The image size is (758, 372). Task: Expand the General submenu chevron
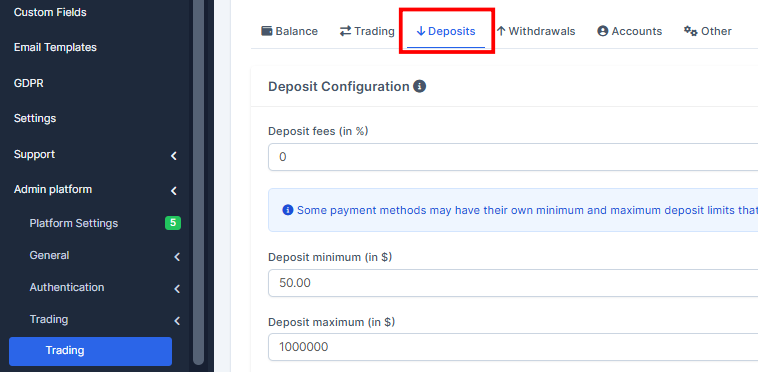(x=177, y=257)
